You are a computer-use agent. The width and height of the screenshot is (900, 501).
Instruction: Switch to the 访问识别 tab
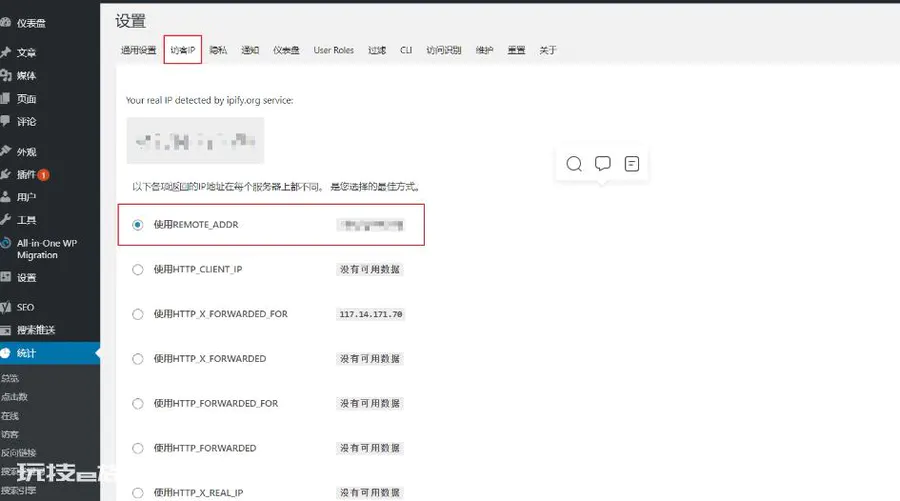coord(444,50)
